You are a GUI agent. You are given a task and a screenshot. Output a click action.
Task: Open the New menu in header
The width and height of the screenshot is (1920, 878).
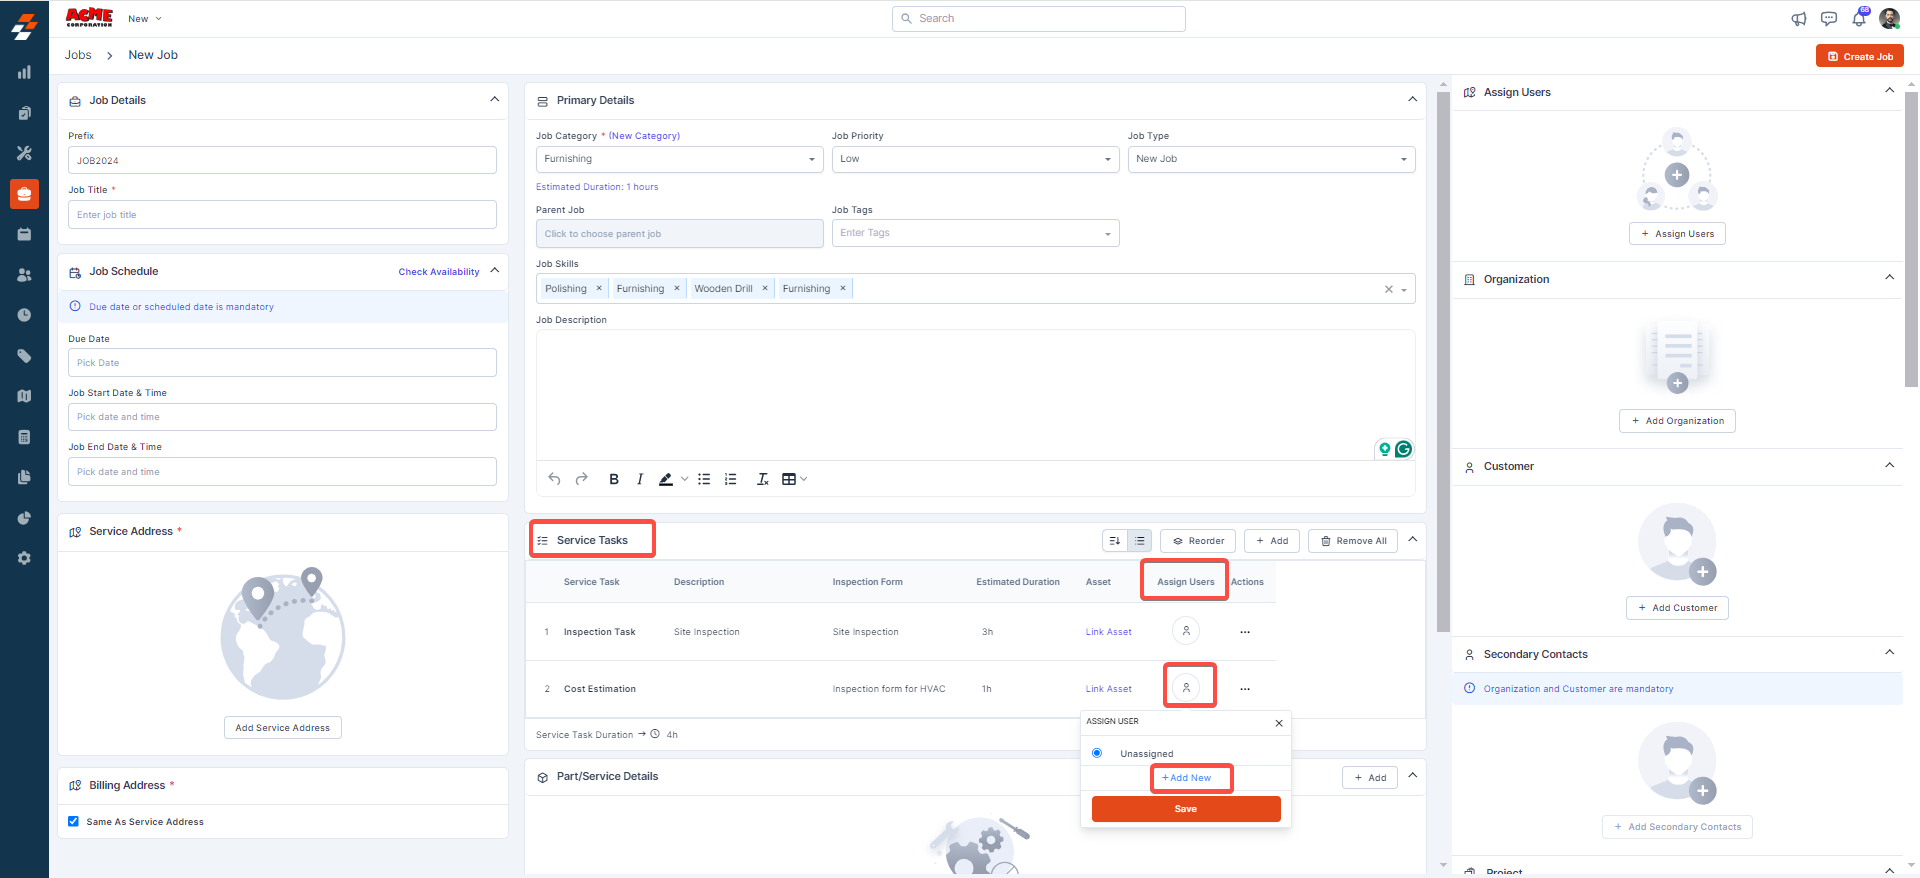point(144,19)
